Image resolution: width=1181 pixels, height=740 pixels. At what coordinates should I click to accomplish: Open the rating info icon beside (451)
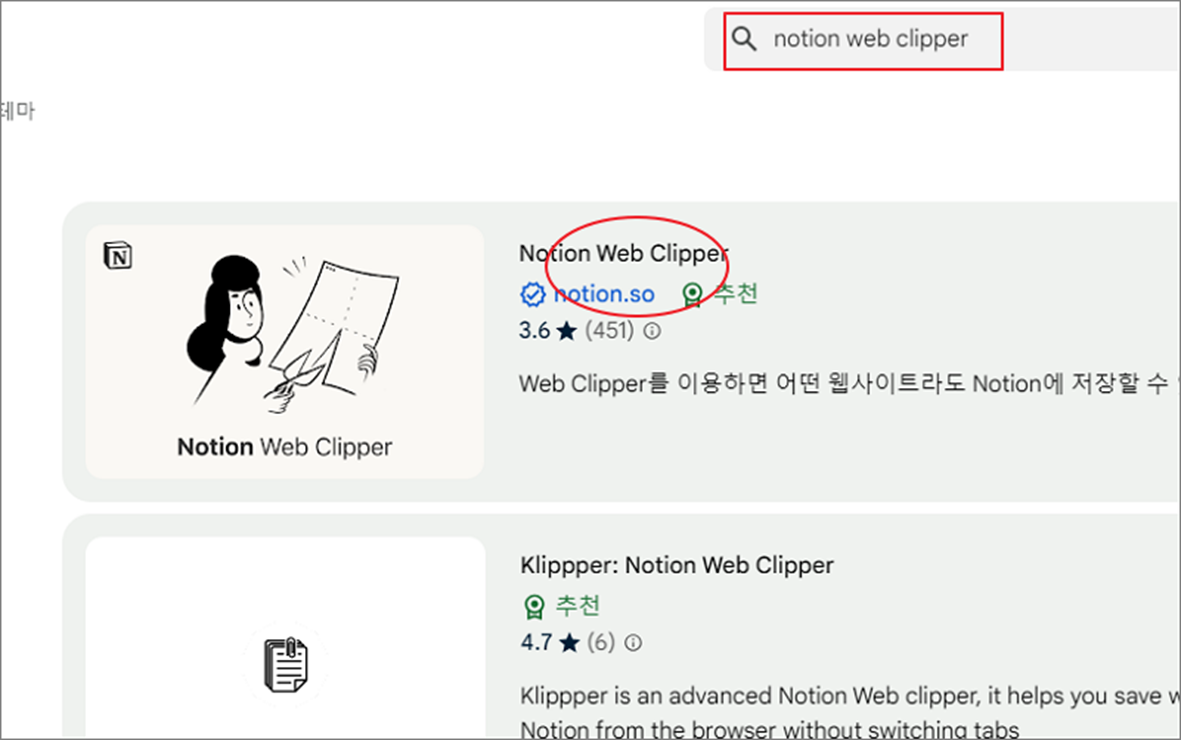(652, 331)
